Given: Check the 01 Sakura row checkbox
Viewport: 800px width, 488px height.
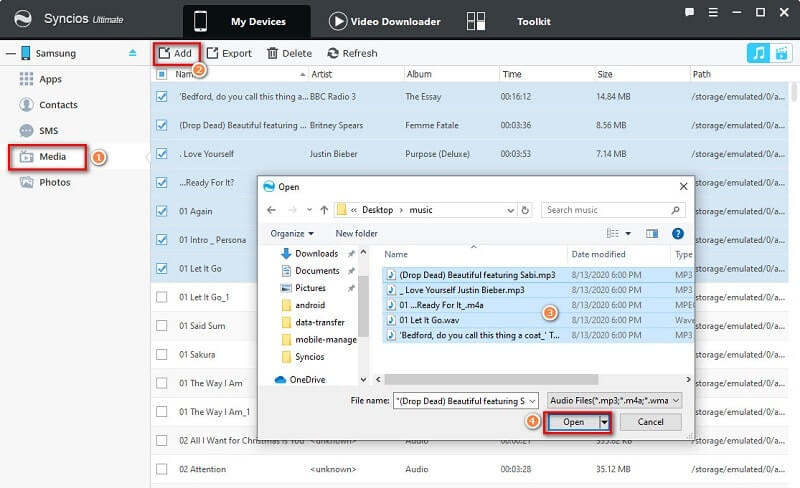Looking at the screenshot, I should pyautogui.click(x=162, y=354).
